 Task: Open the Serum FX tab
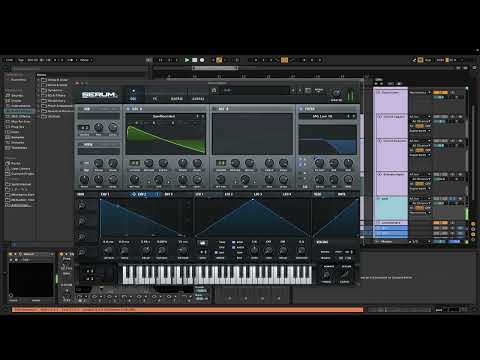[x=155, y=99]
